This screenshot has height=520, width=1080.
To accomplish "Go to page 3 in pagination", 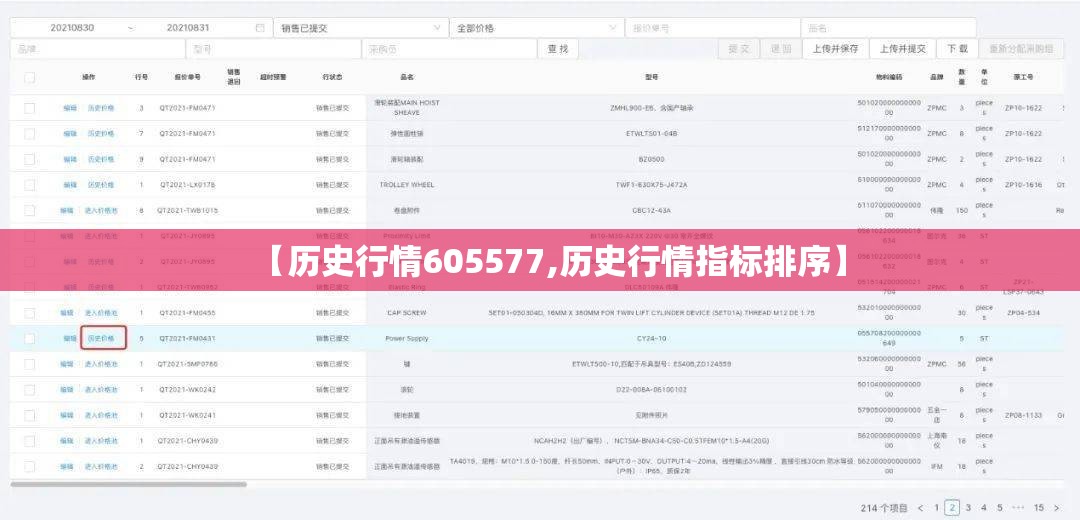I will pos(968,508).
